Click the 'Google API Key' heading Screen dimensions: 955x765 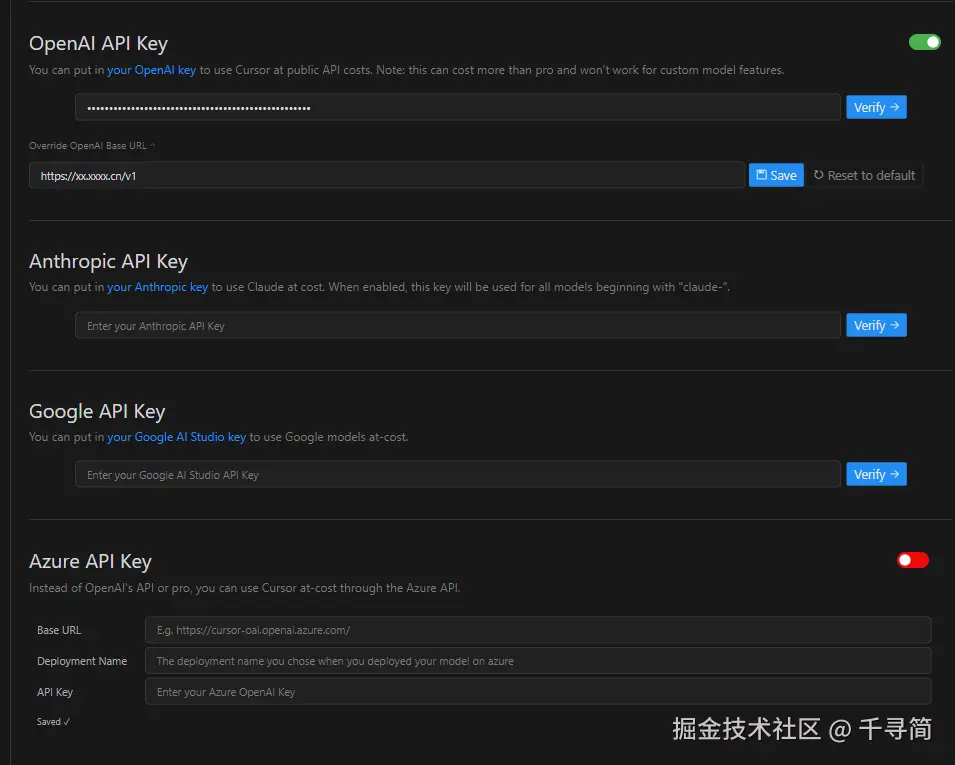(97, 411)
